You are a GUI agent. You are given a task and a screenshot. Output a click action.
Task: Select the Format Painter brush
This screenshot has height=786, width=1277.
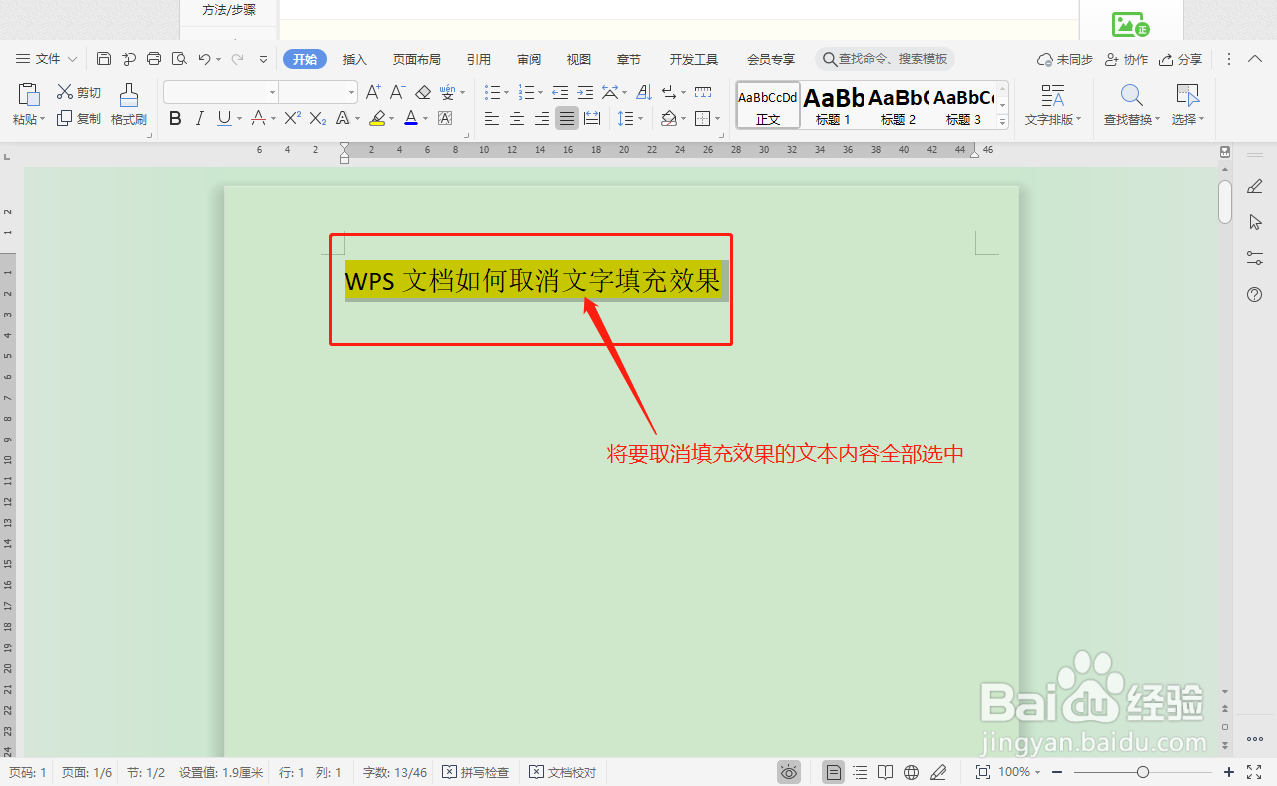129,95
